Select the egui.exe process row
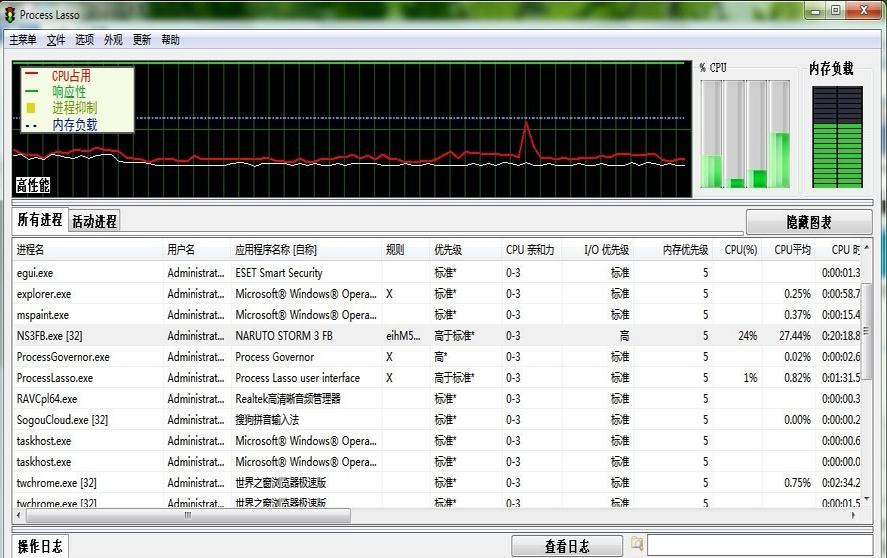The width and height of the screenshot is (887, 558). 437,273
